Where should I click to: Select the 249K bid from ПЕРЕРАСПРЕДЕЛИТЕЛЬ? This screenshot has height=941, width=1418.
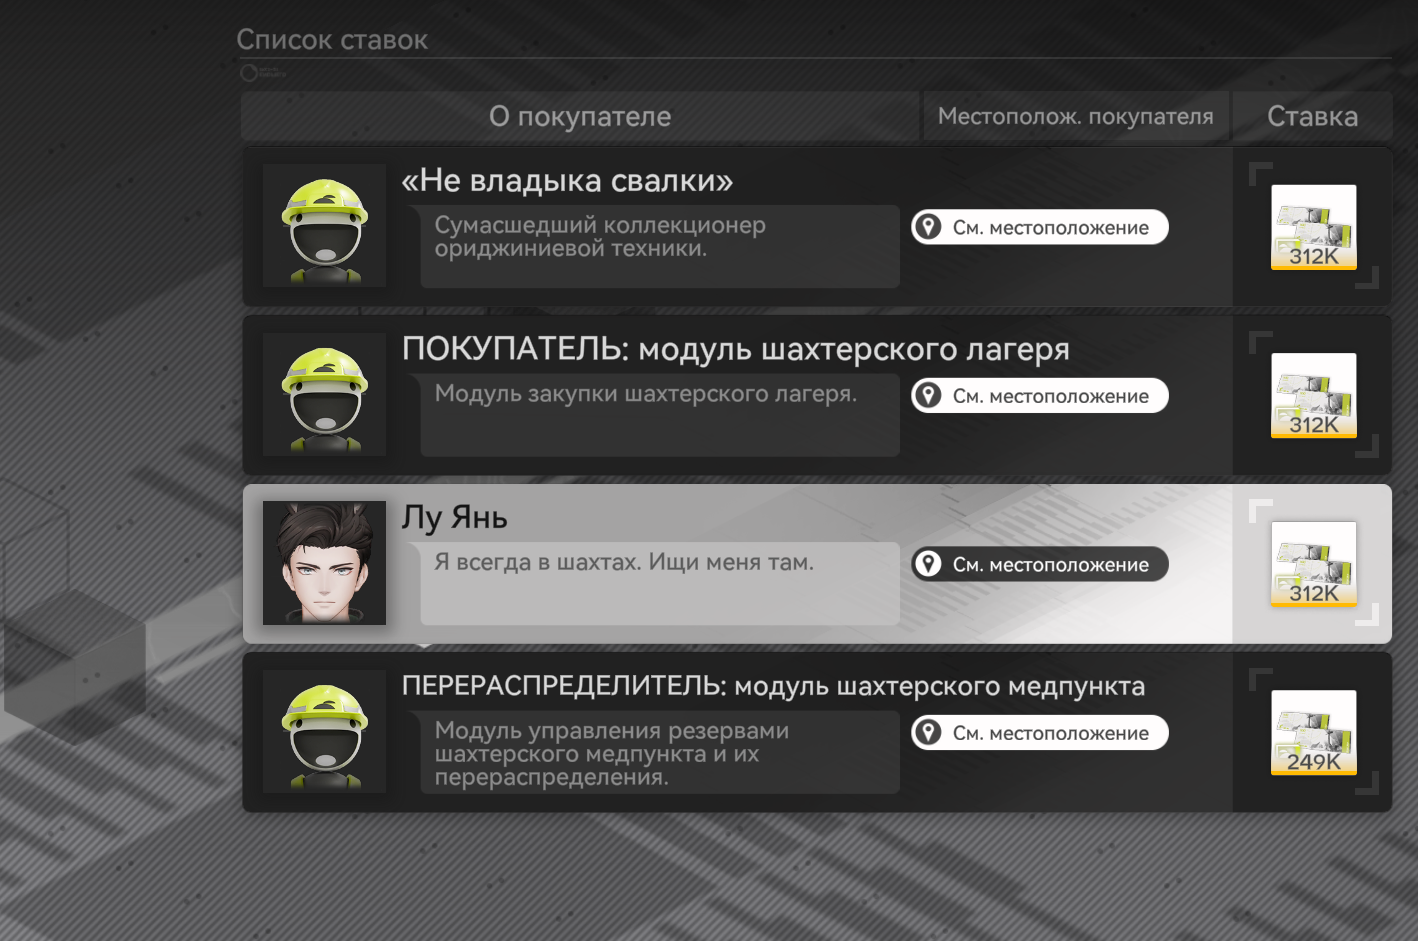click(x=1314, y=732)
